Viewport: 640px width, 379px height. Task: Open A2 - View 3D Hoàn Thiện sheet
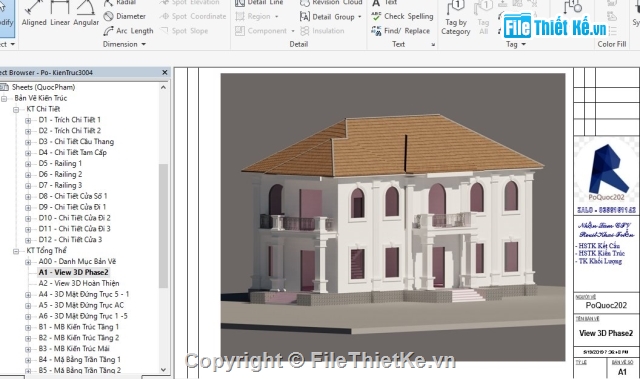(x=79, y=283)
